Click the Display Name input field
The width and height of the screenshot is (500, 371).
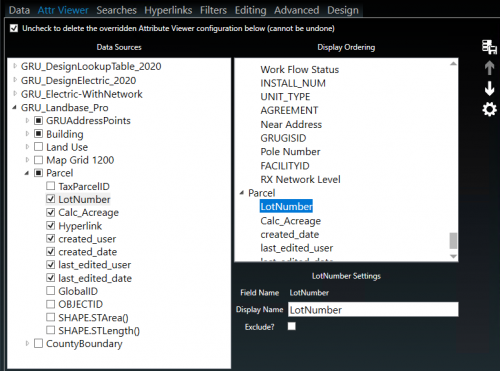coord(373,309)
